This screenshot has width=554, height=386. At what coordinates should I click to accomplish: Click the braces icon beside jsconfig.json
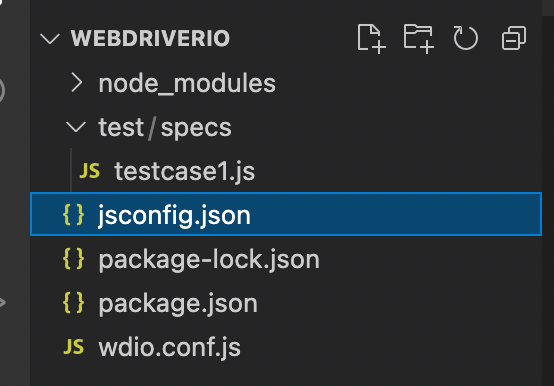73,214
